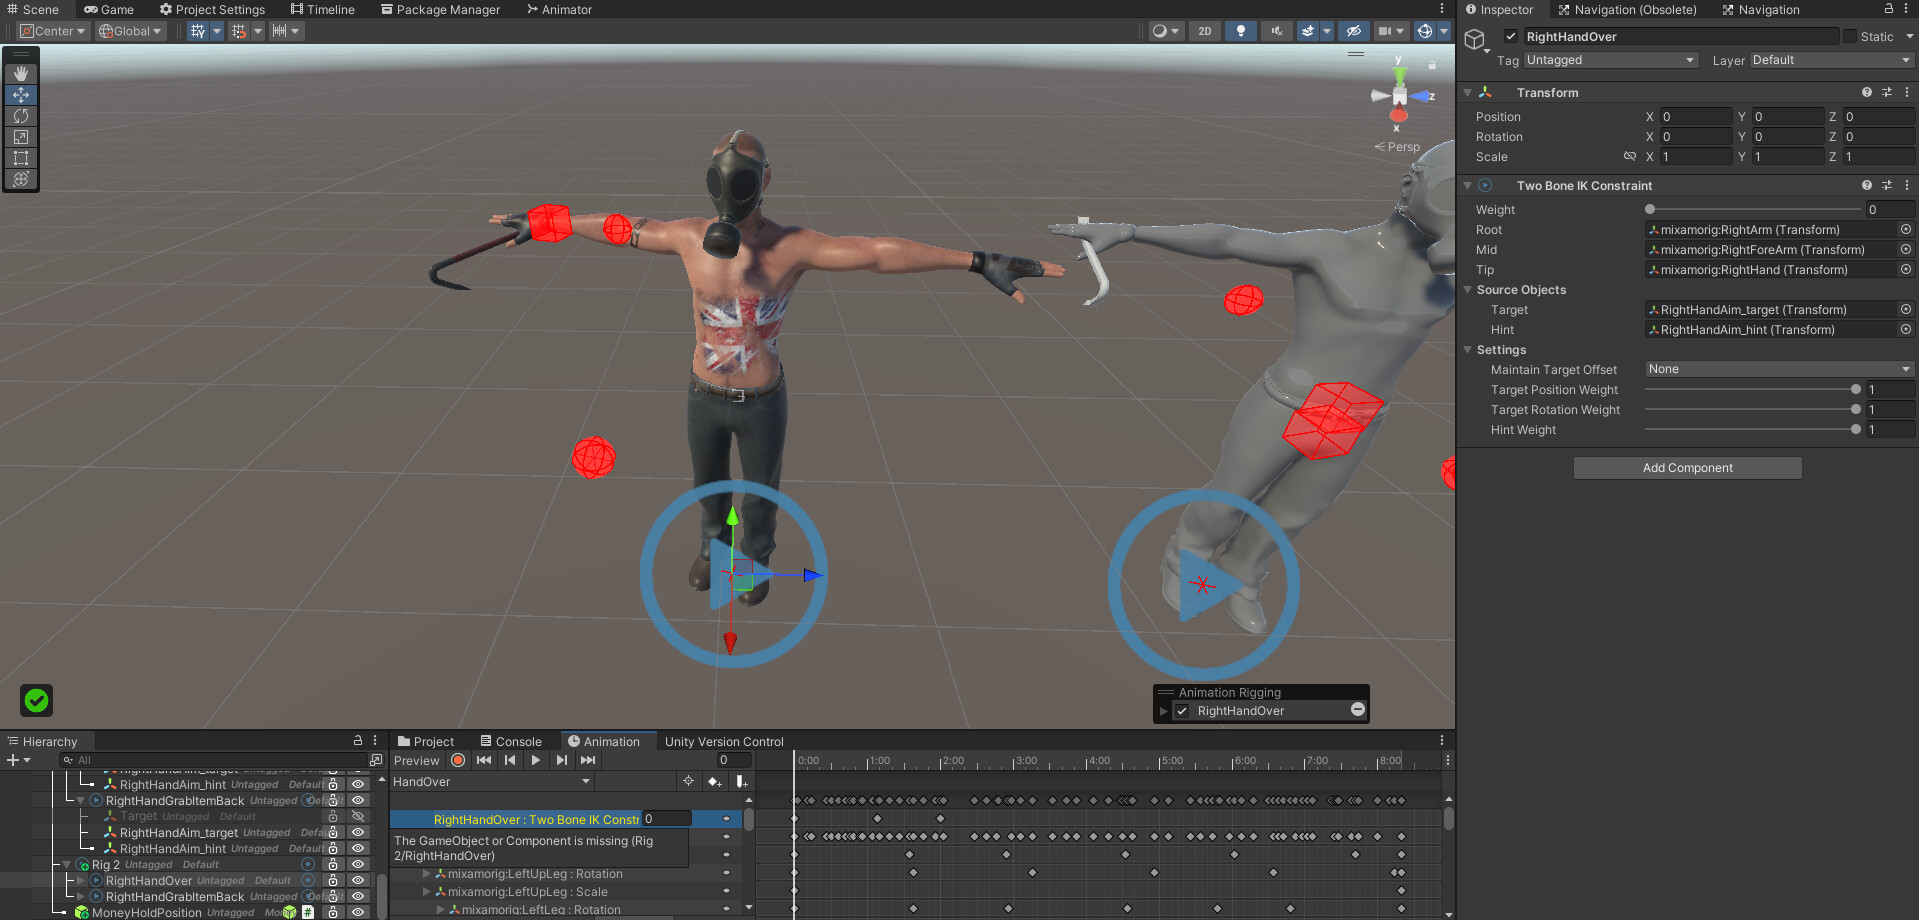
Task: Open the Project Settings window
Action: 213,9
